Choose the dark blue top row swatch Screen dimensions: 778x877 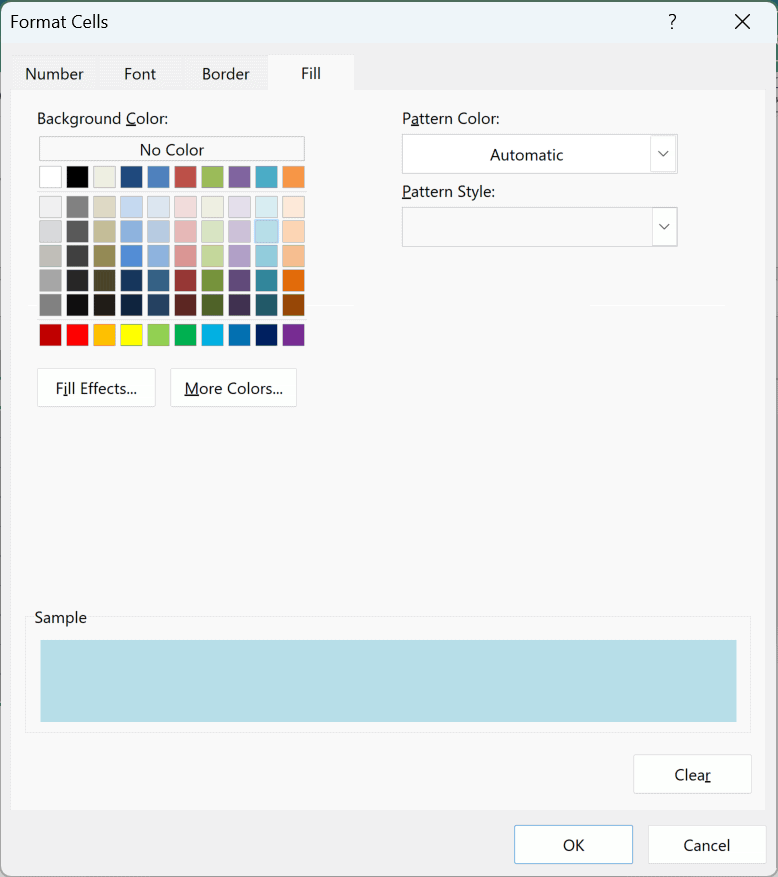point(131,177)
